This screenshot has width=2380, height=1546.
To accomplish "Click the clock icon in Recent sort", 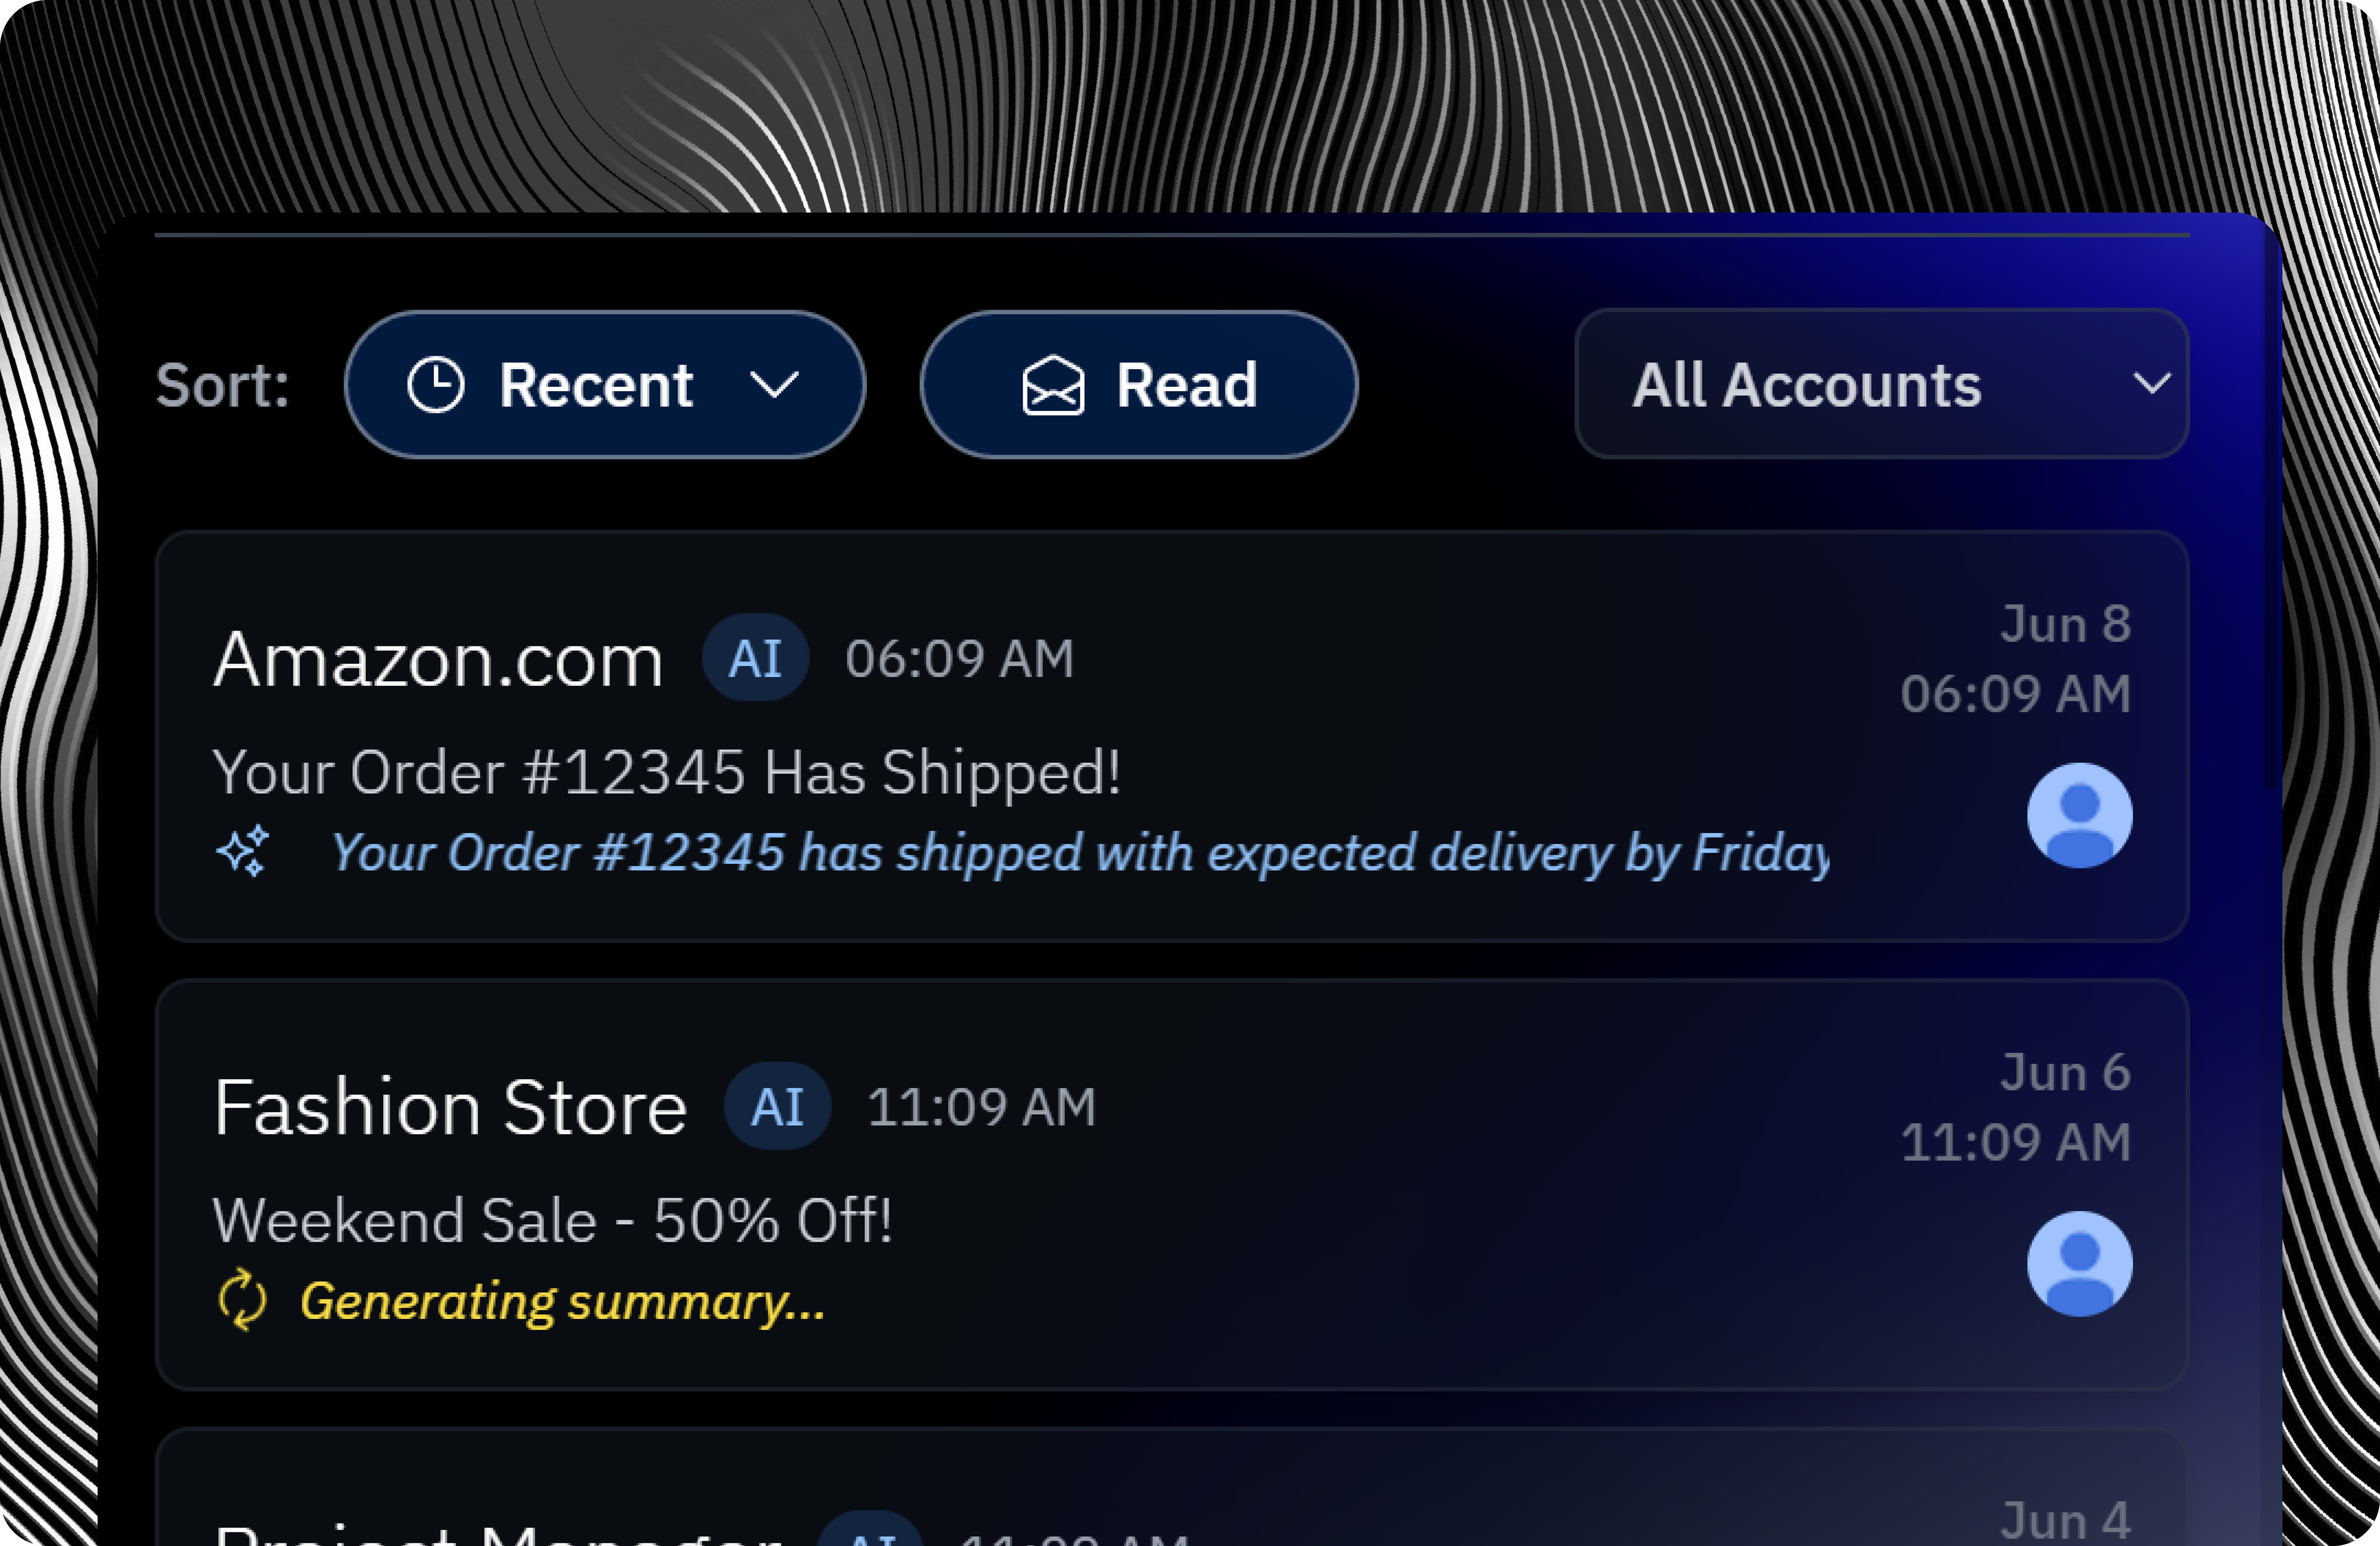I will (x=436, y=385).
